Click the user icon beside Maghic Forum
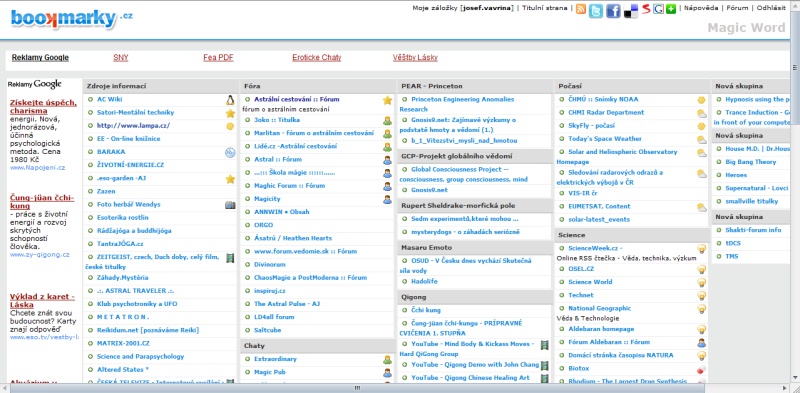The width and height of the screenshot is (800, 393). pos(387,186)
